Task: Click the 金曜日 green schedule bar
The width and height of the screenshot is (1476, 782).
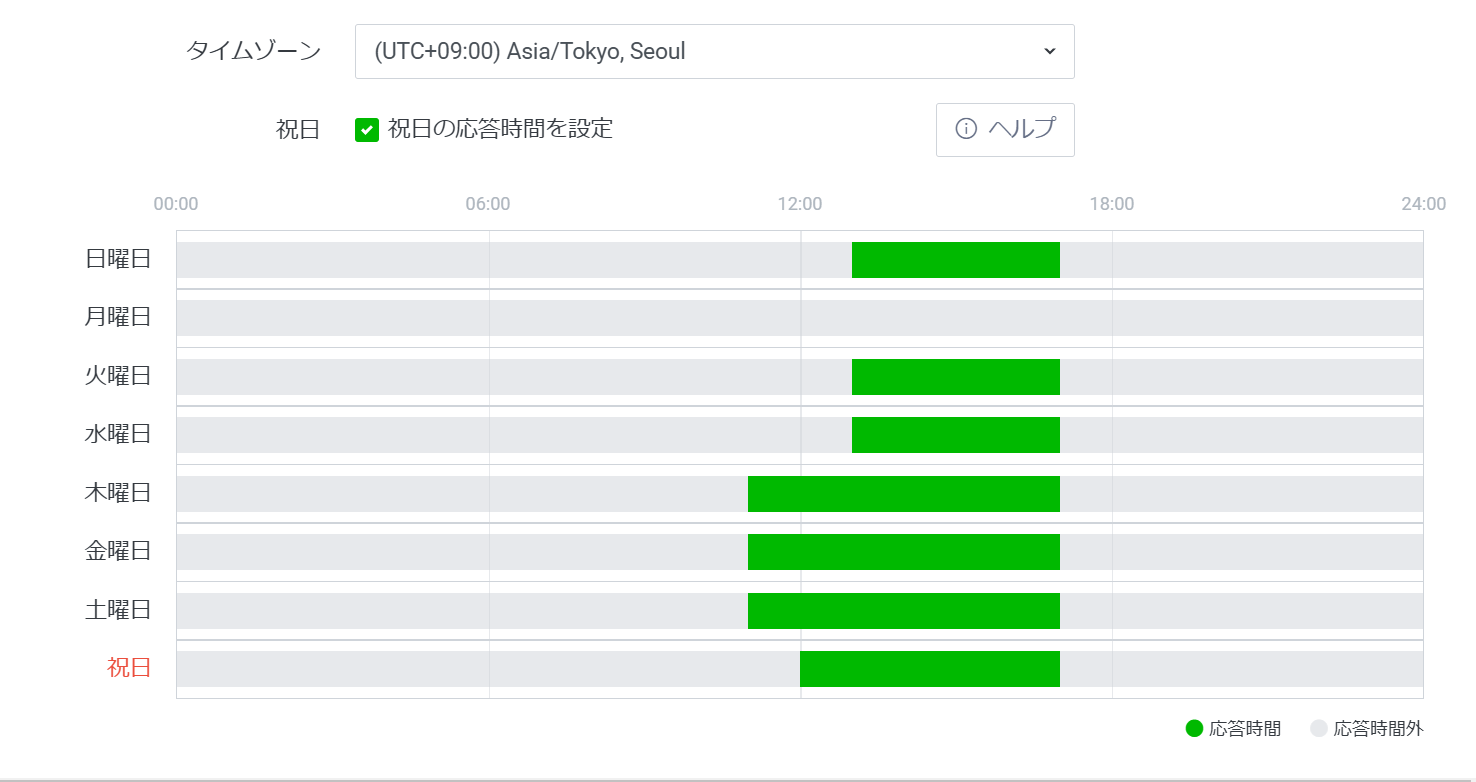Action: pyautogui.click(x=903, y=551)
